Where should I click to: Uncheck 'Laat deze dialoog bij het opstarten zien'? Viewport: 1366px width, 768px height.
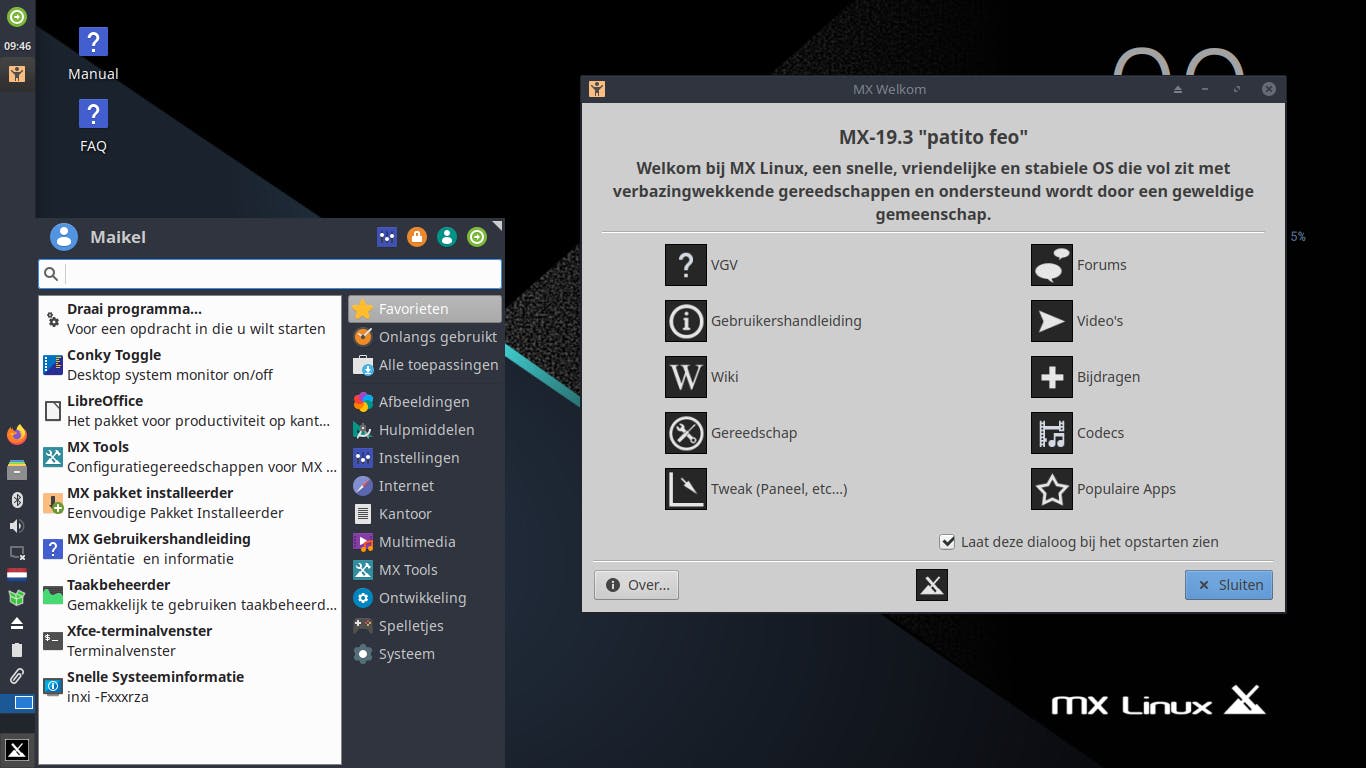948,542
